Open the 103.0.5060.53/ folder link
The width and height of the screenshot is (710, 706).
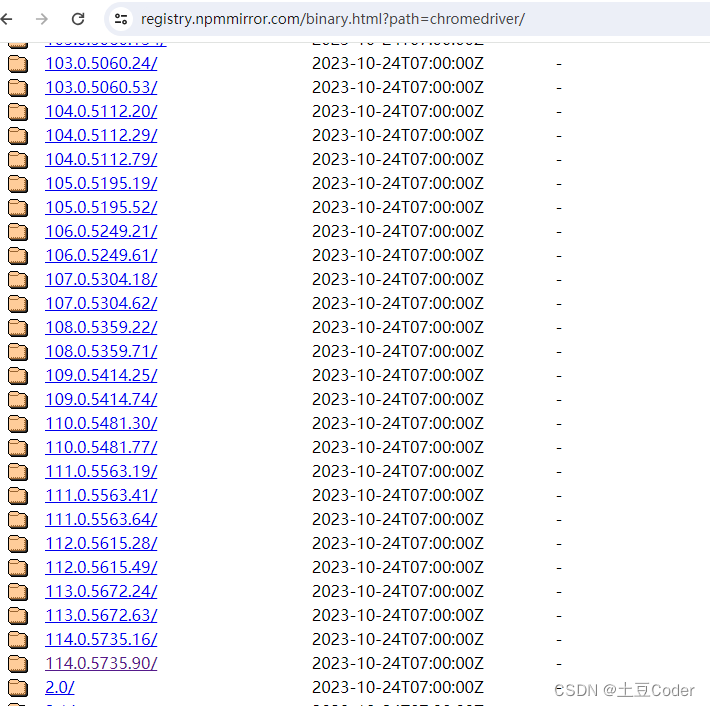pos(101,87)
